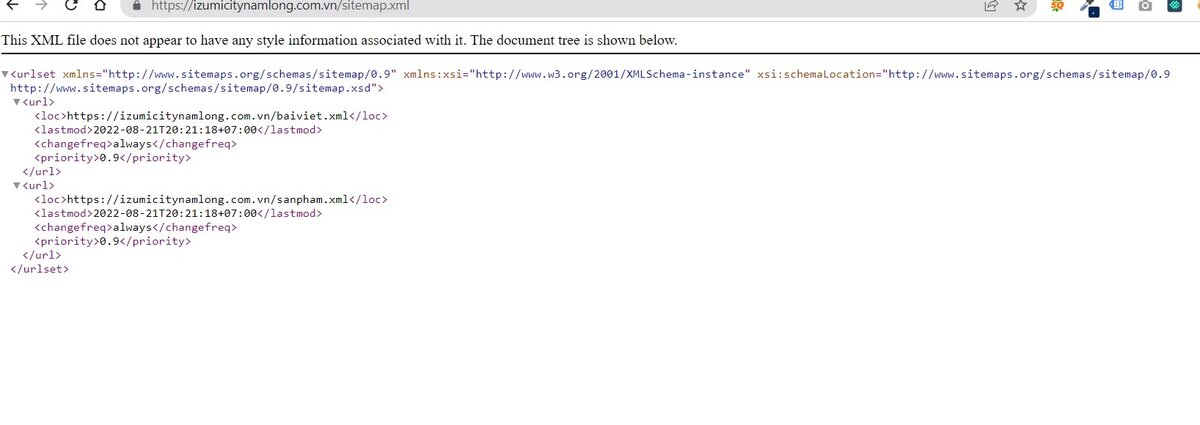Click the lastmod value under sanpham.xml
Screen dimensions: 1200x425
pos(176,214)
